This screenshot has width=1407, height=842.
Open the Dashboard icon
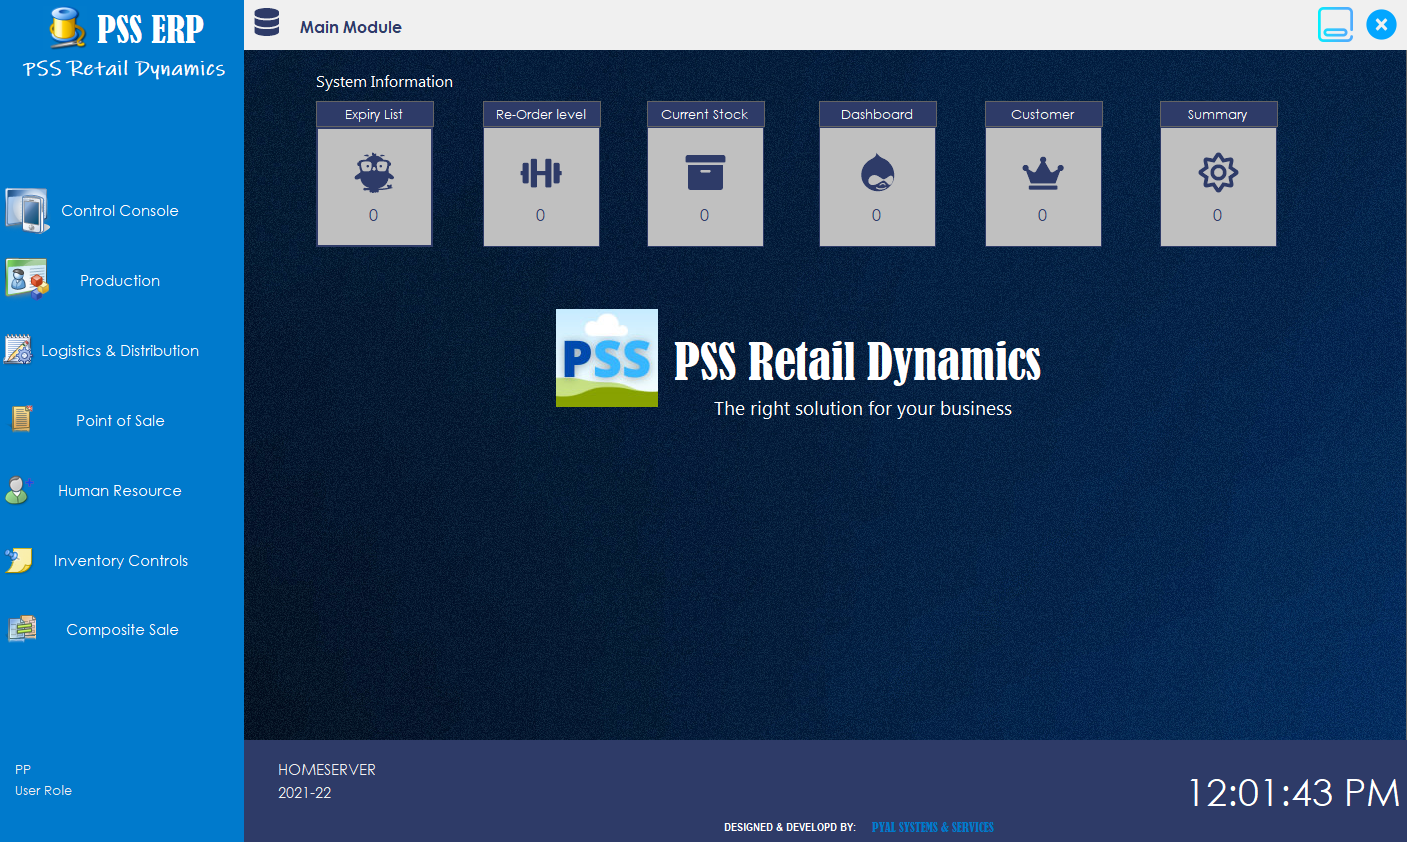(877, 173)
